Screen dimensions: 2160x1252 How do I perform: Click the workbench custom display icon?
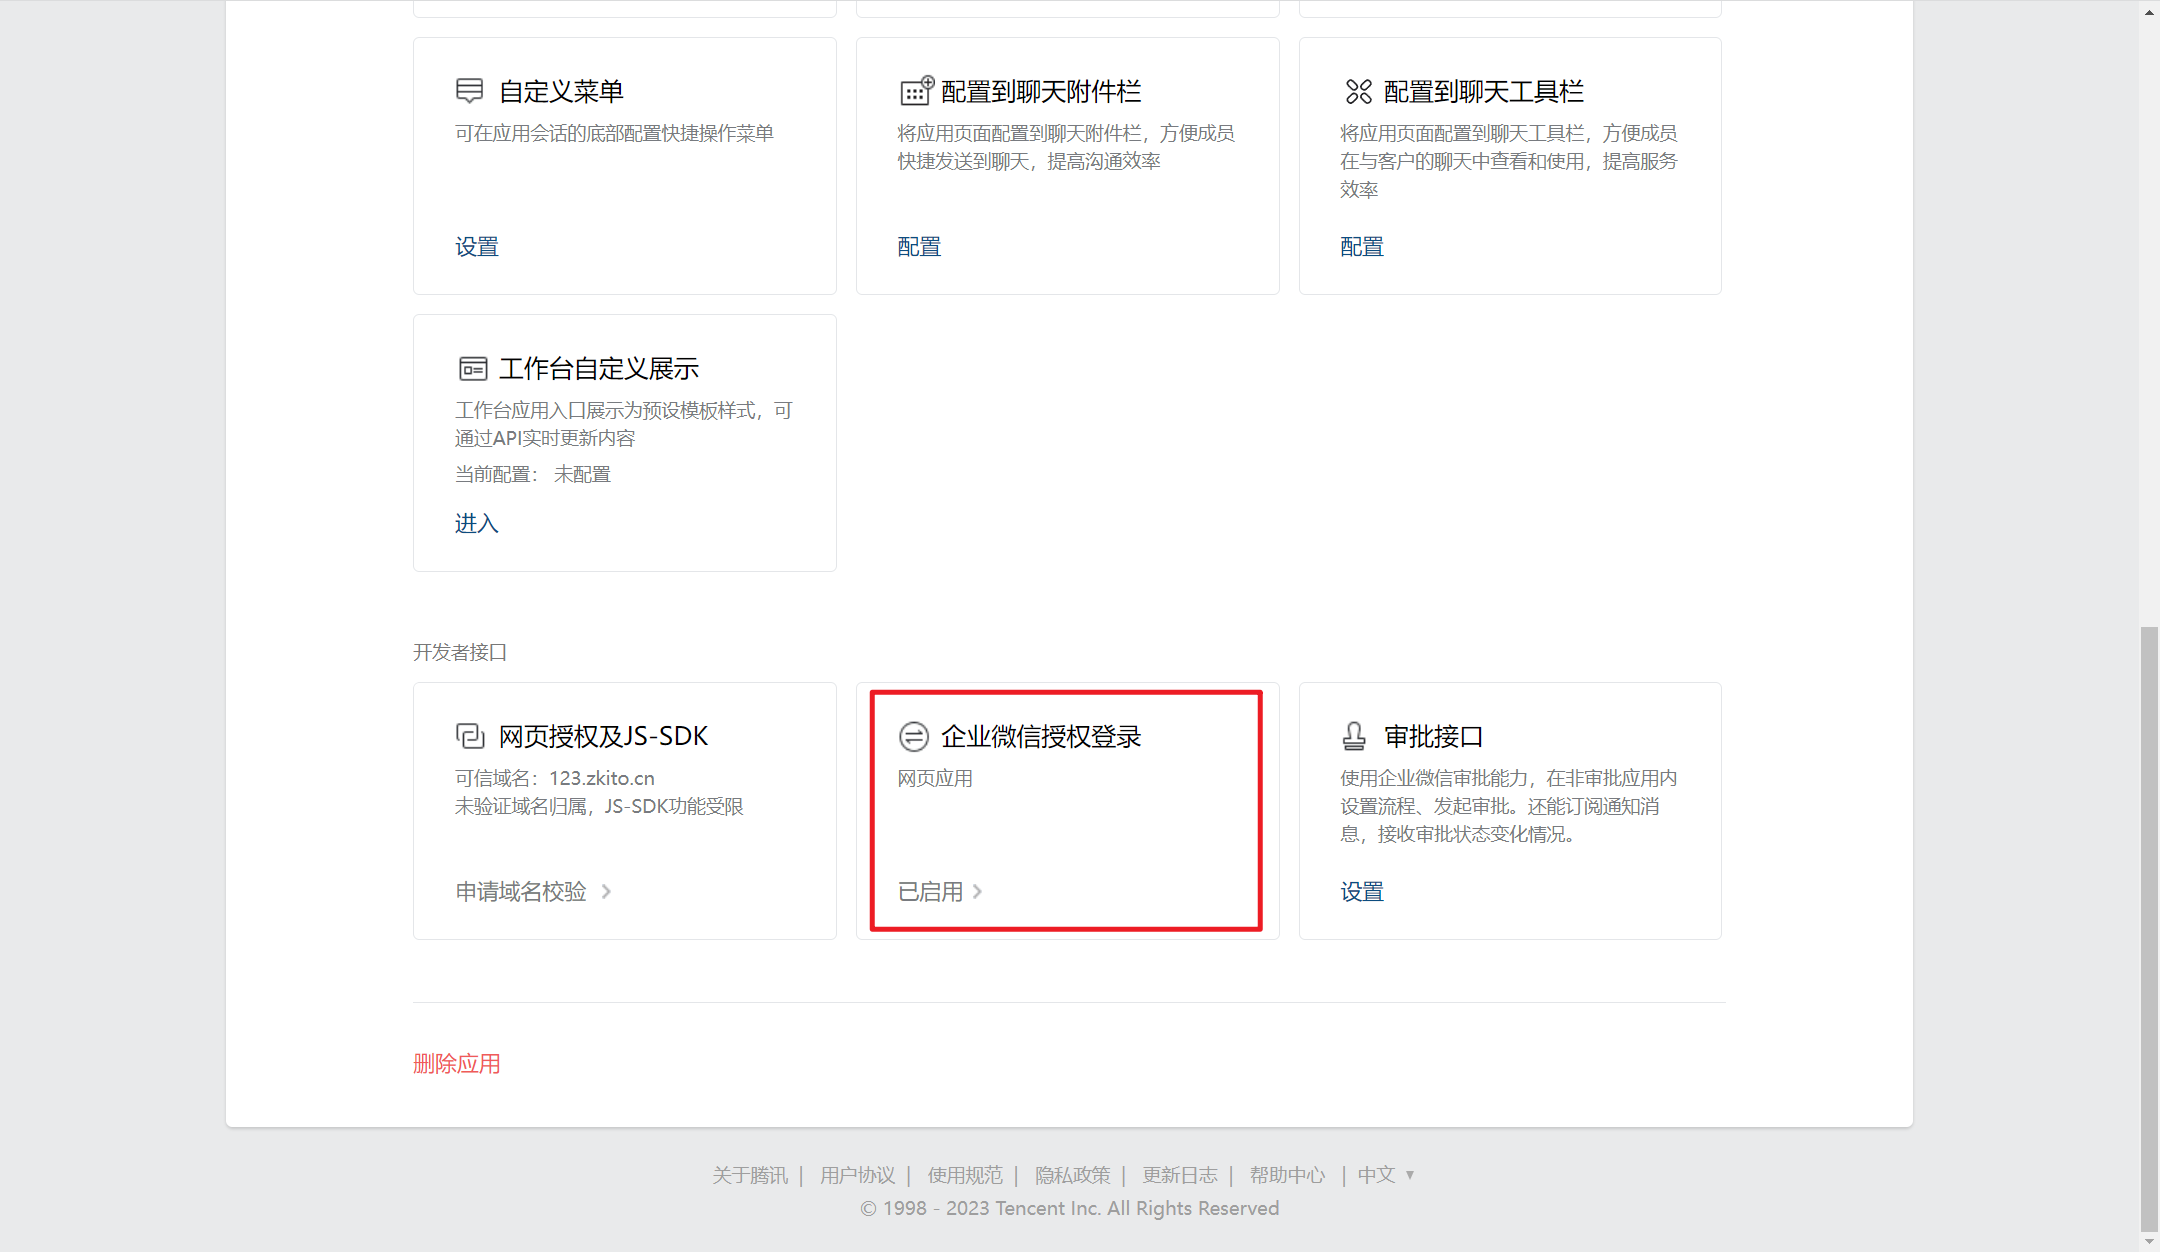[472, 368]
